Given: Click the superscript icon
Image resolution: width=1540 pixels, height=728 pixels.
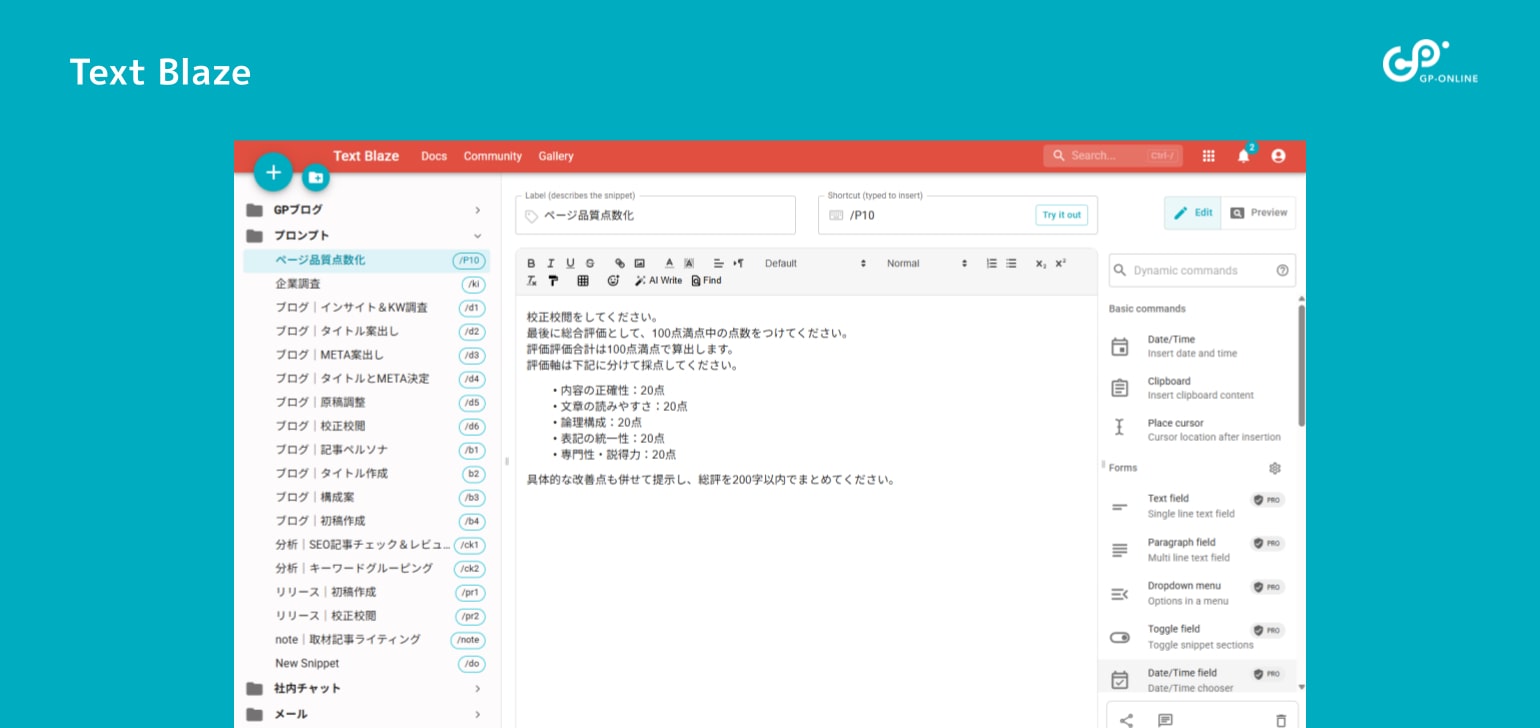Looking at the screenshot, I should [1060, 263].
